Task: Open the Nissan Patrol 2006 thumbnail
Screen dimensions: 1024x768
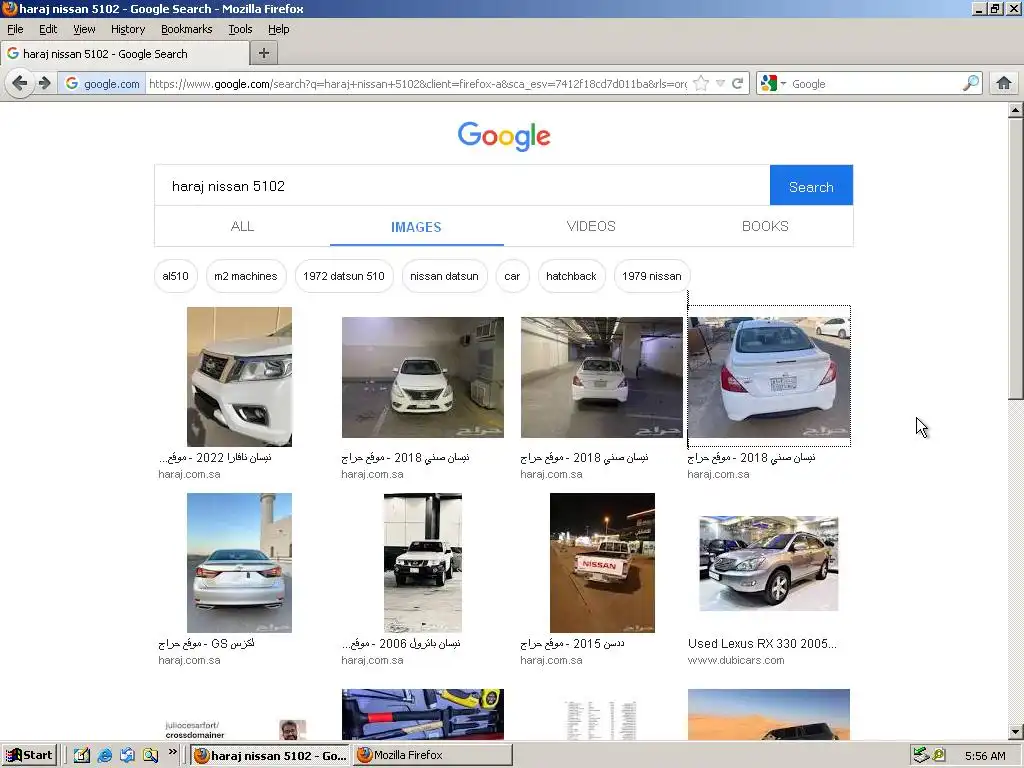Action: pyautogui.click(x=423, y=562)
